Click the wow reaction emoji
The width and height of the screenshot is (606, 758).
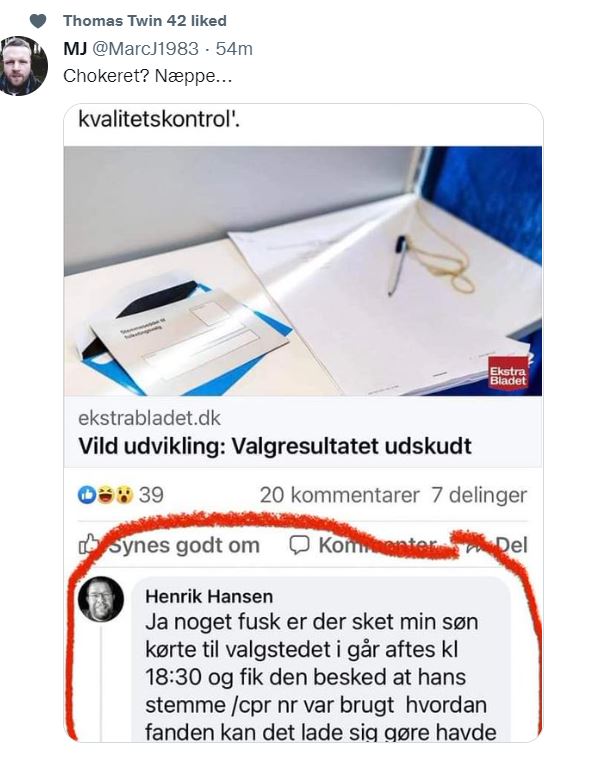click(x=124, y=495)
